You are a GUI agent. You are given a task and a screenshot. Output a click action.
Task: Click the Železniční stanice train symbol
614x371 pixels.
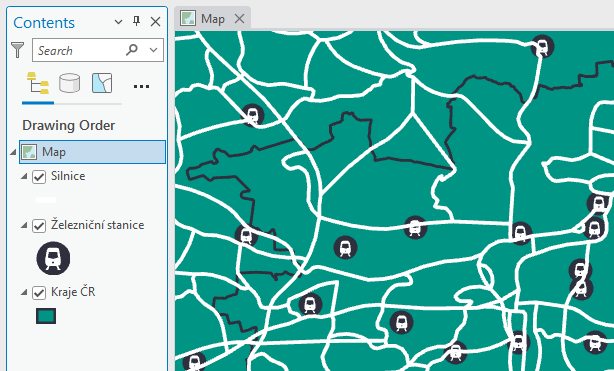pos(53,258)
